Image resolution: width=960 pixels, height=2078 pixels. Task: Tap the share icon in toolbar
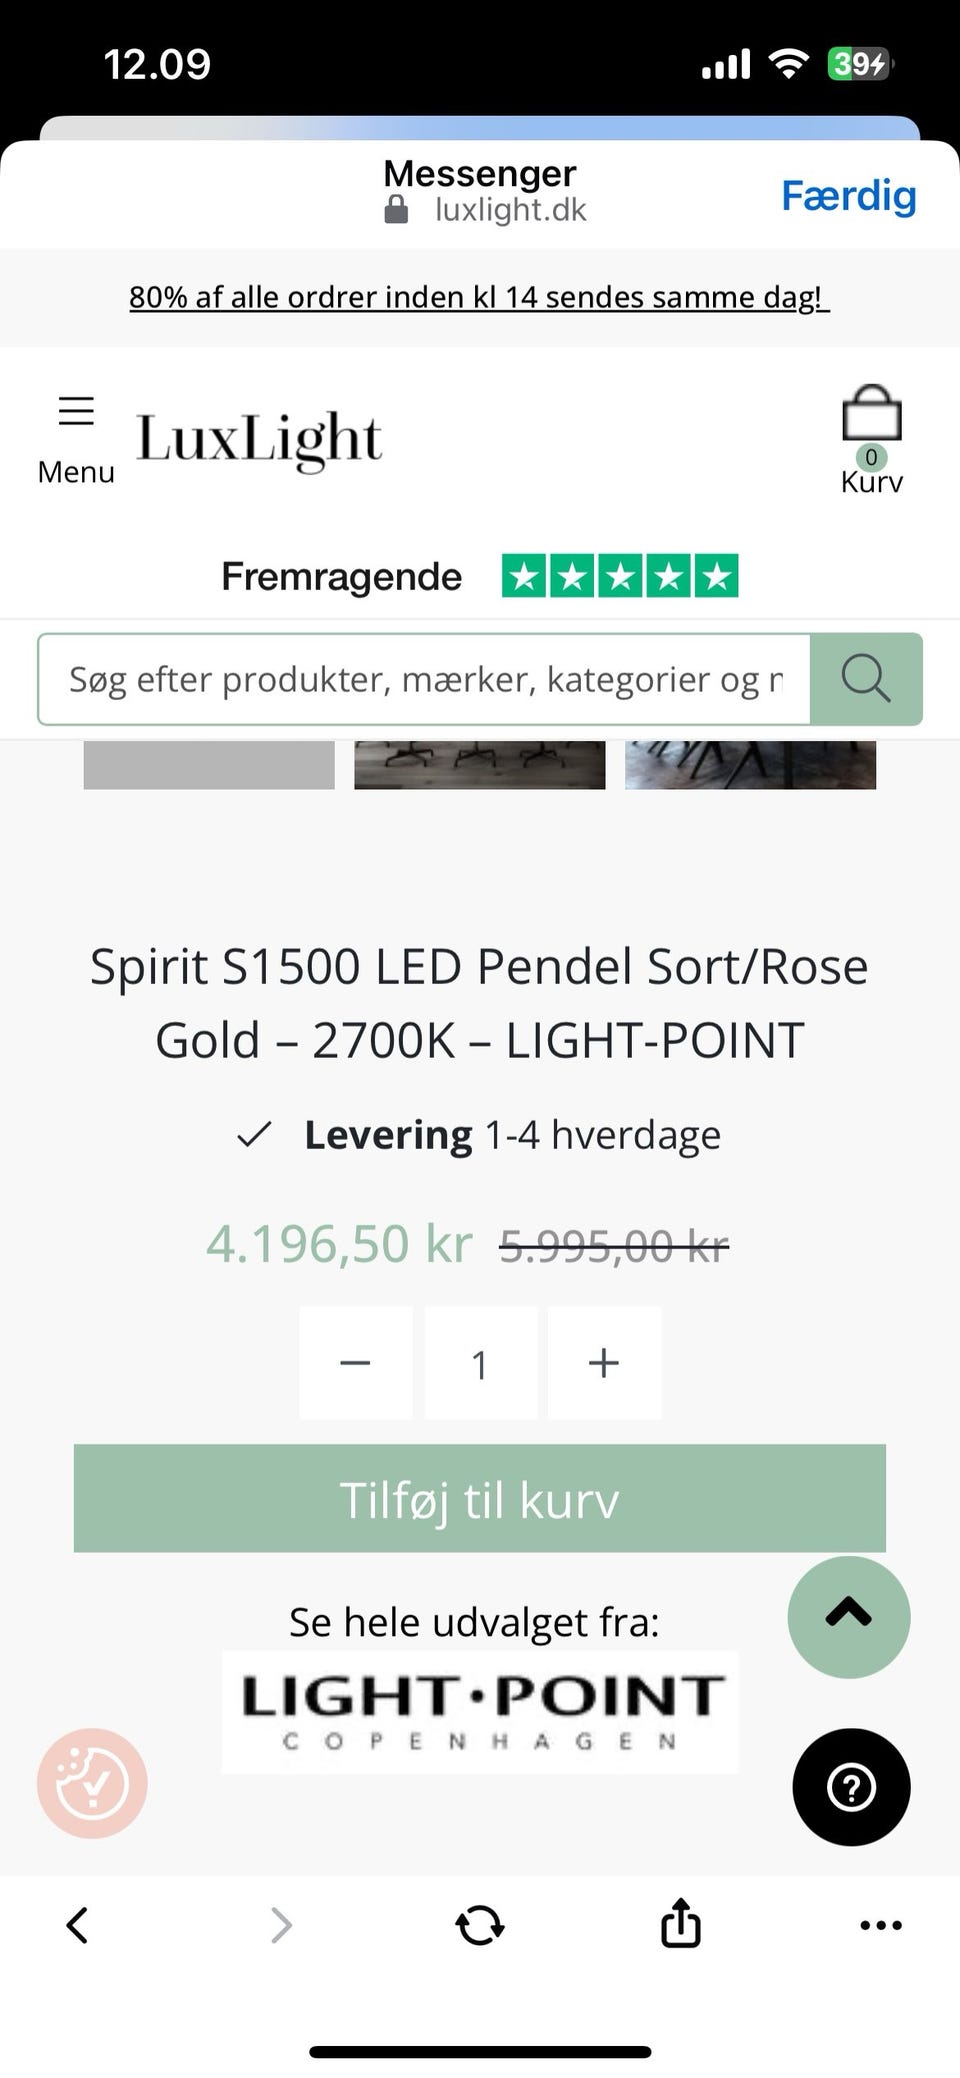pos(680,1923)
